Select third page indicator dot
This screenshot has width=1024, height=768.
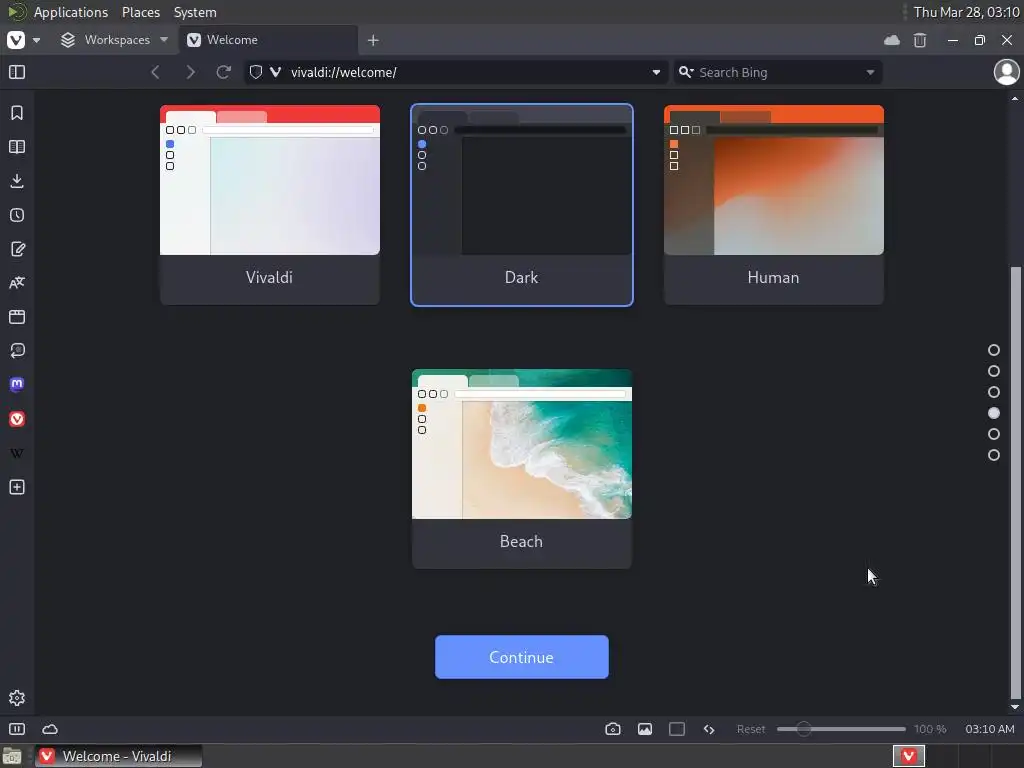[993, 392]
